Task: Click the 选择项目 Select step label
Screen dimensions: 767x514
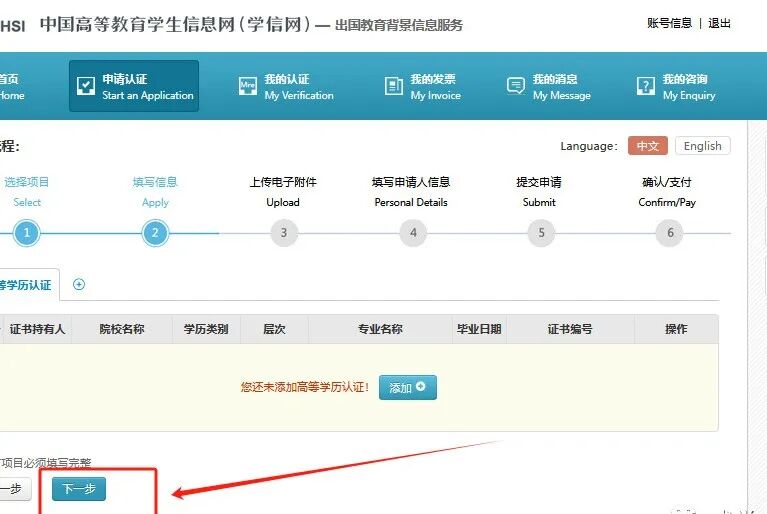Action: click(26, 192)
